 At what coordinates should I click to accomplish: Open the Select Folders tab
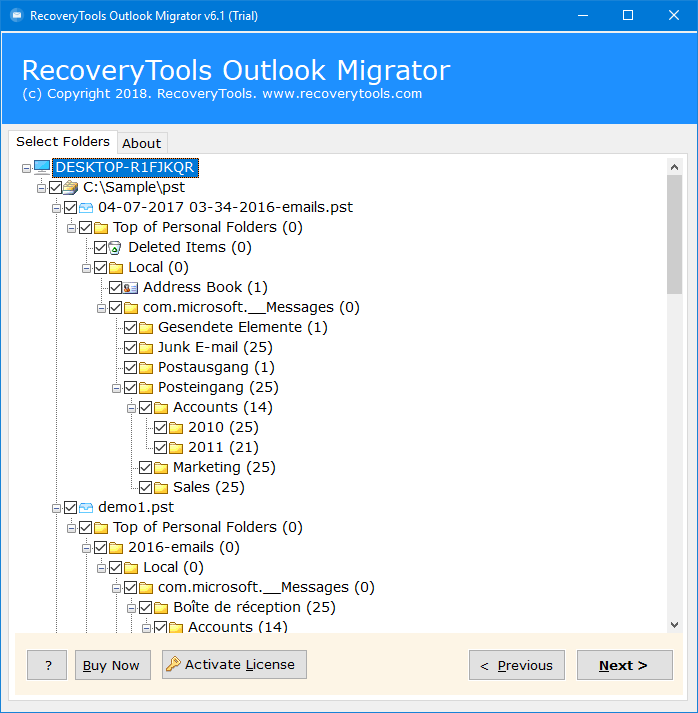tap(63, 141)
